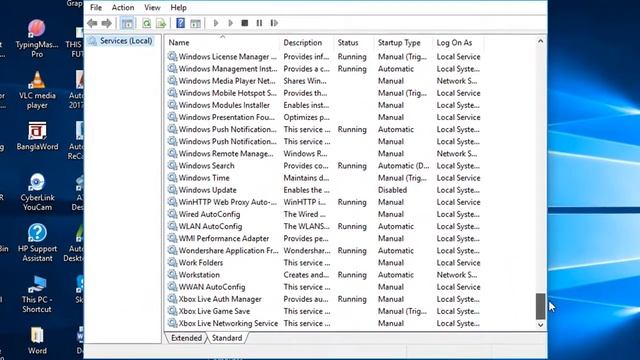The width and height of the screenshot is (640, 360).
Task: Open the Word desktop icon
Action: pos(37,340)
